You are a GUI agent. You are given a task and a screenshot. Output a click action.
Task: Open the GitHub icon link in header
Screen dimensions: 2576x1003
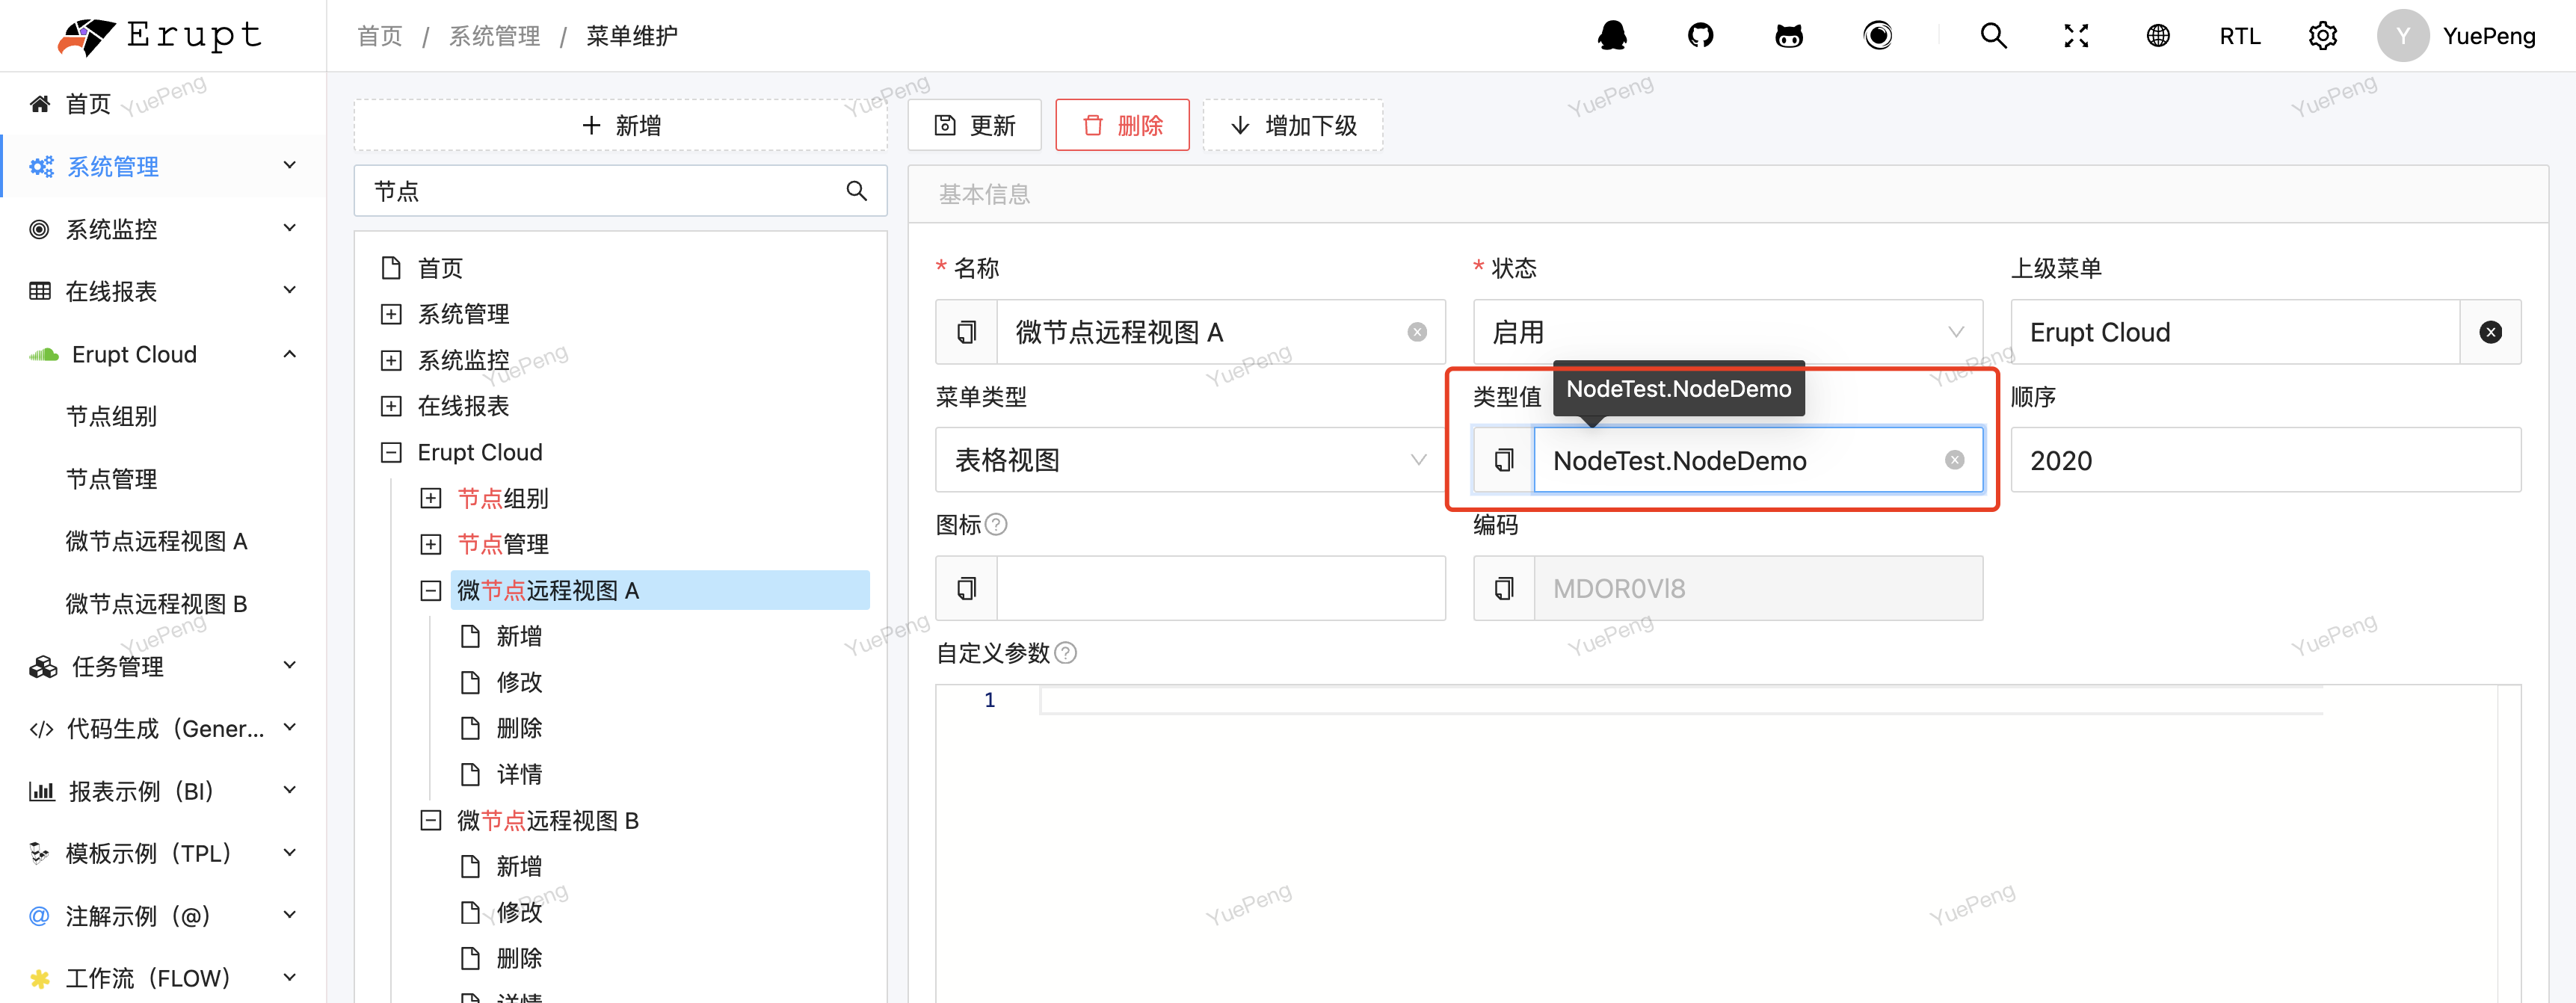1700,36
